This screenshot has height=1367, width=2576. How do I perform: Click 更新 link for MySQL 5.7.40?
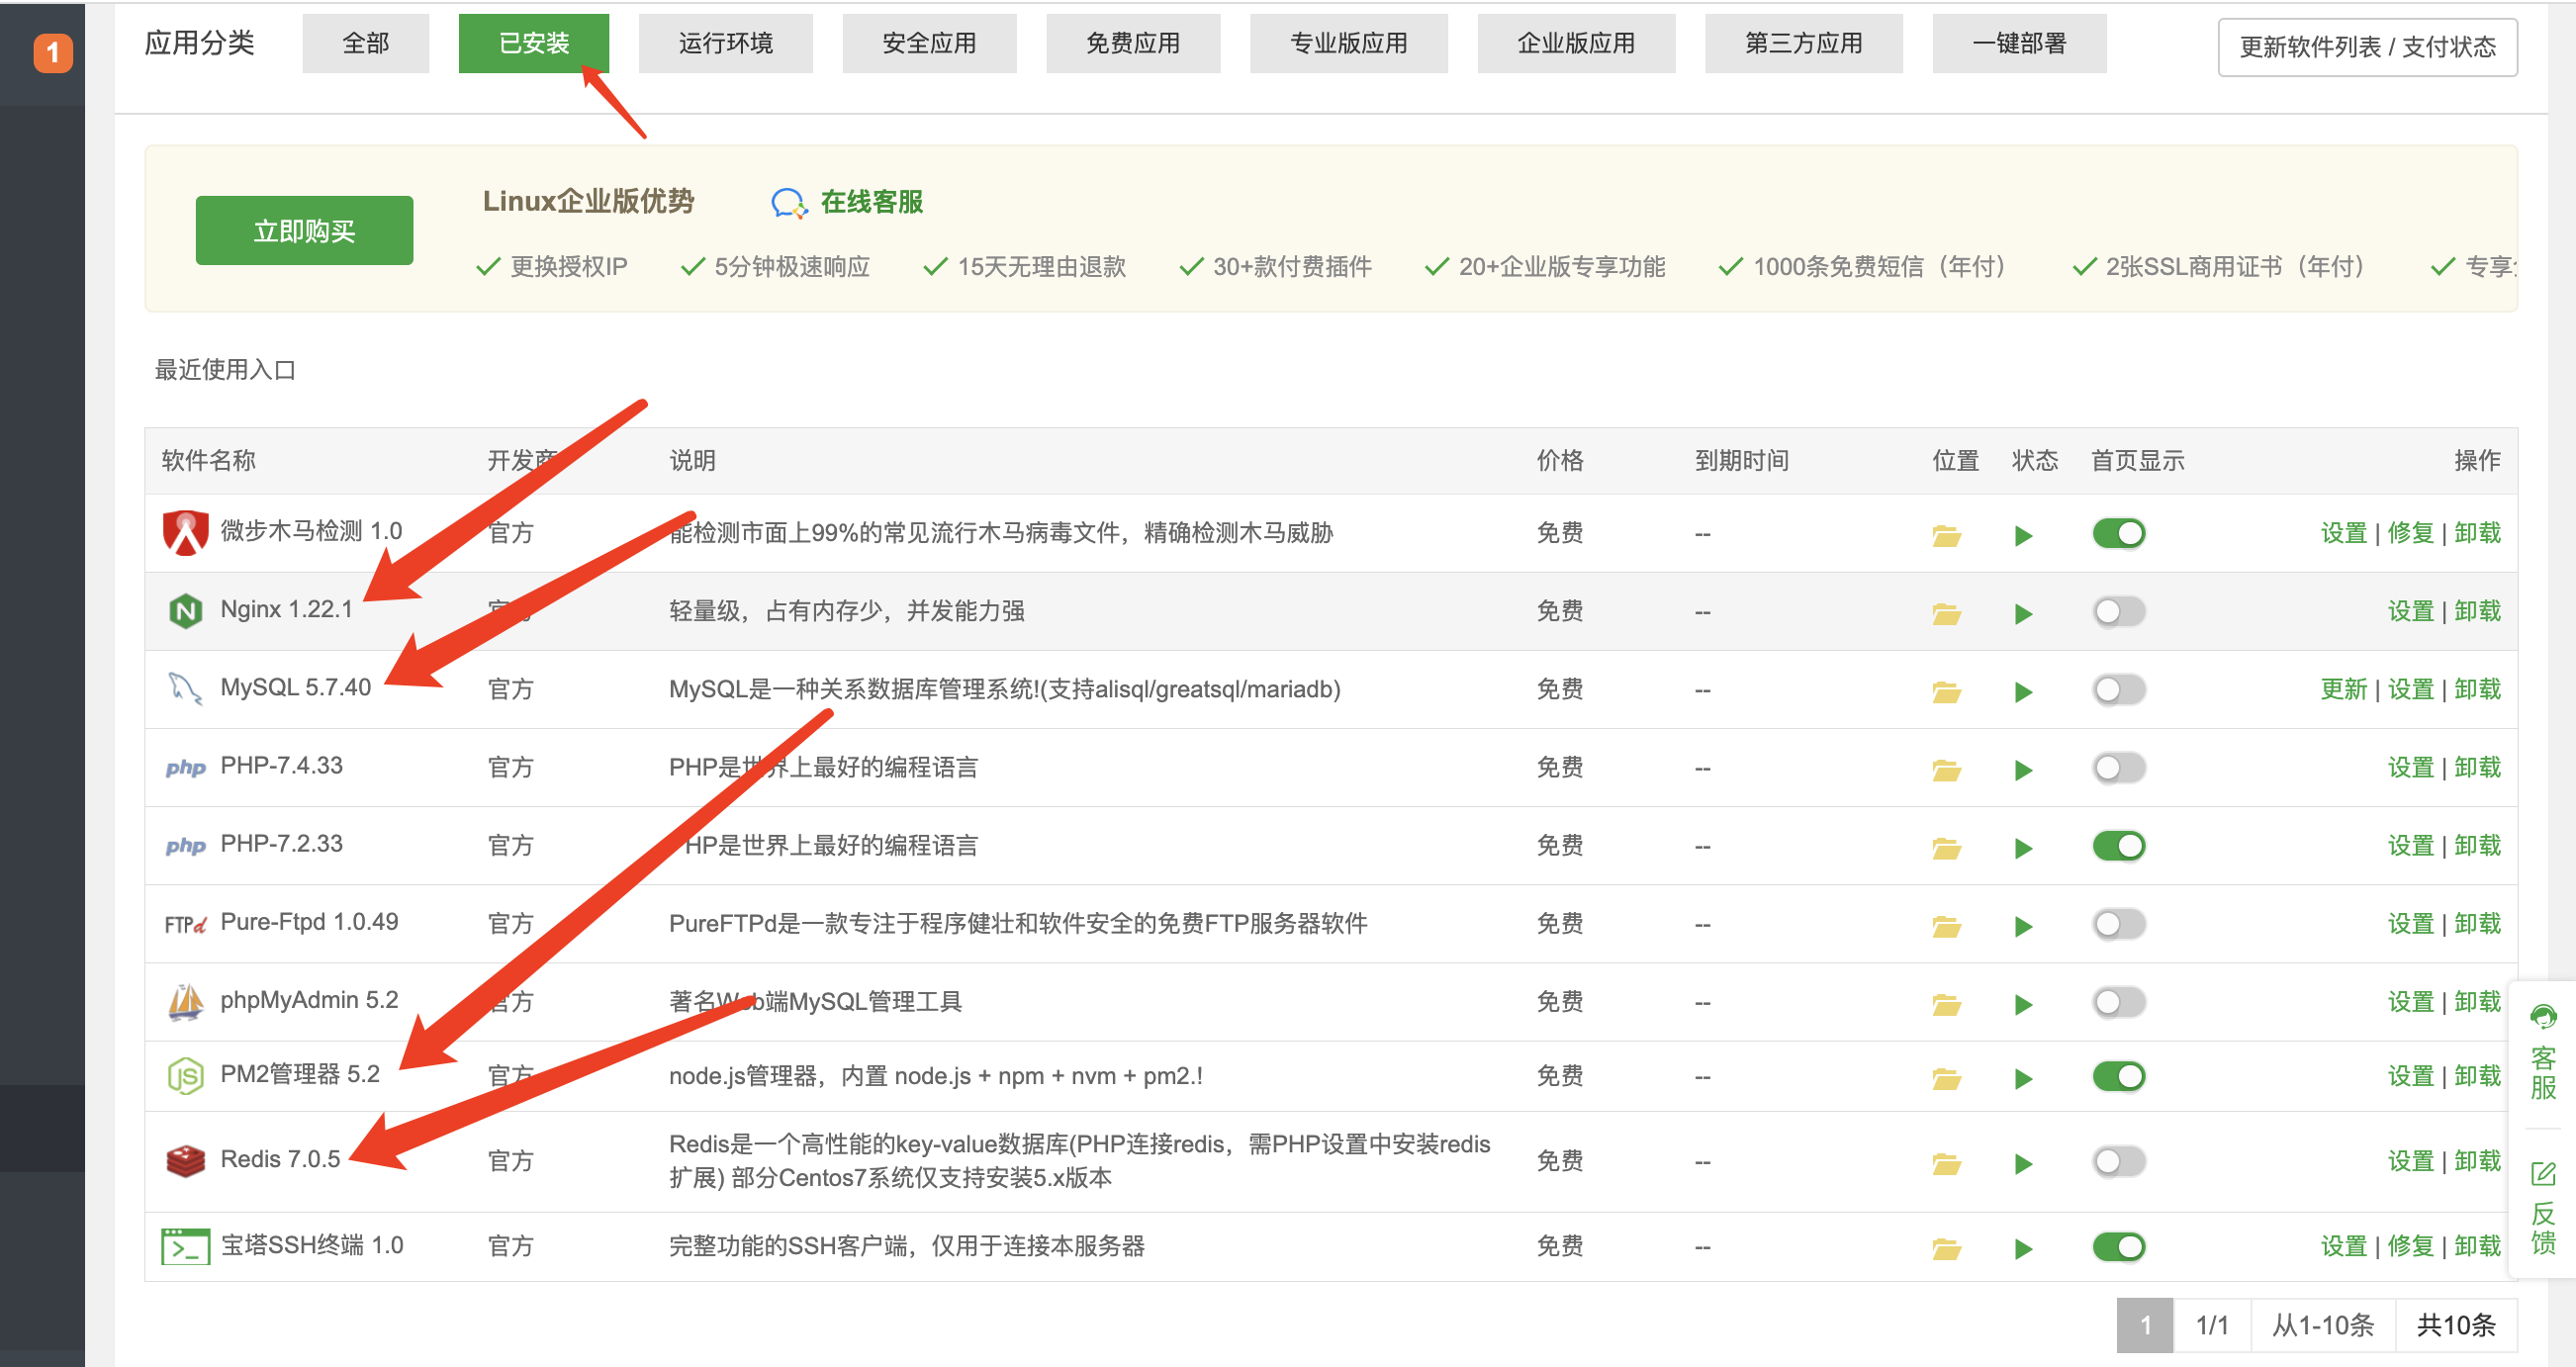(x=2343, y=689)
